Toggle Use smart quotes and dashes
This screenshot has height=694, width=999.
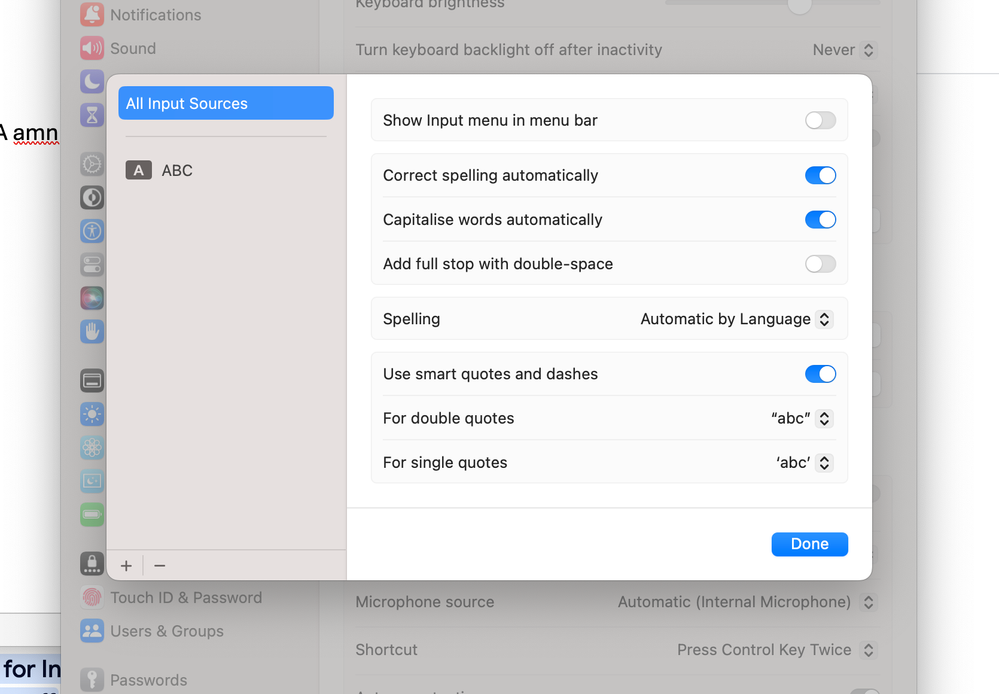pos(820,374)
